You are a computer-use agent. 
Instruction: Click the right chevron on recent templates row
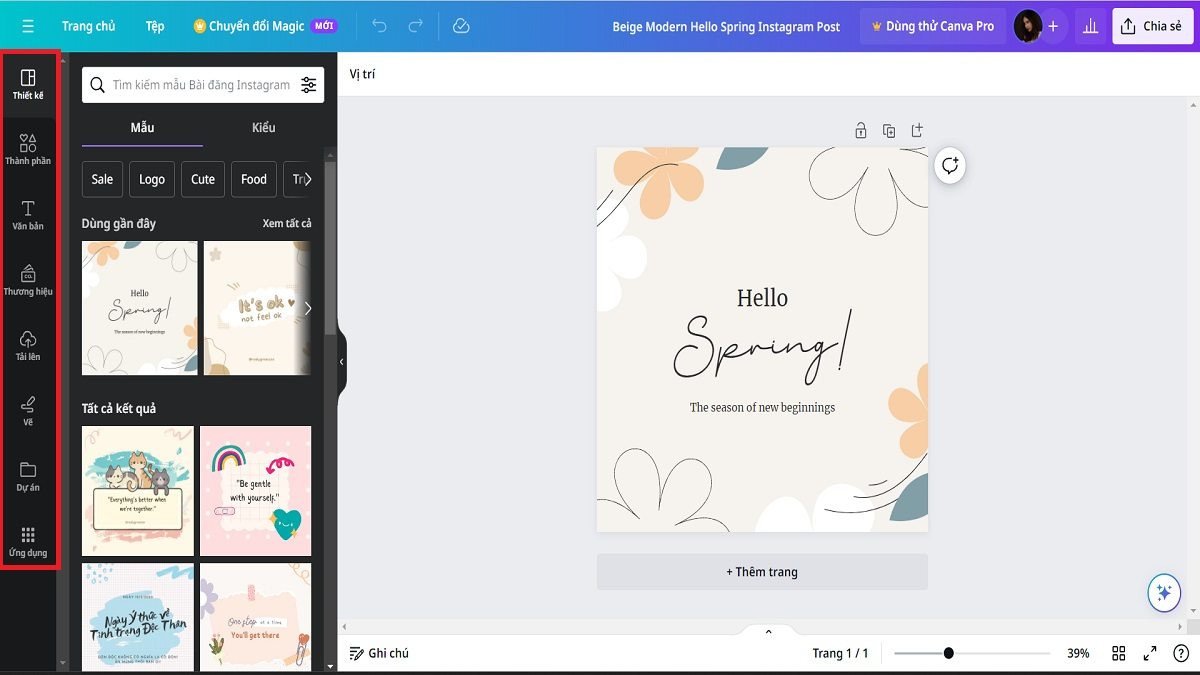308,308
